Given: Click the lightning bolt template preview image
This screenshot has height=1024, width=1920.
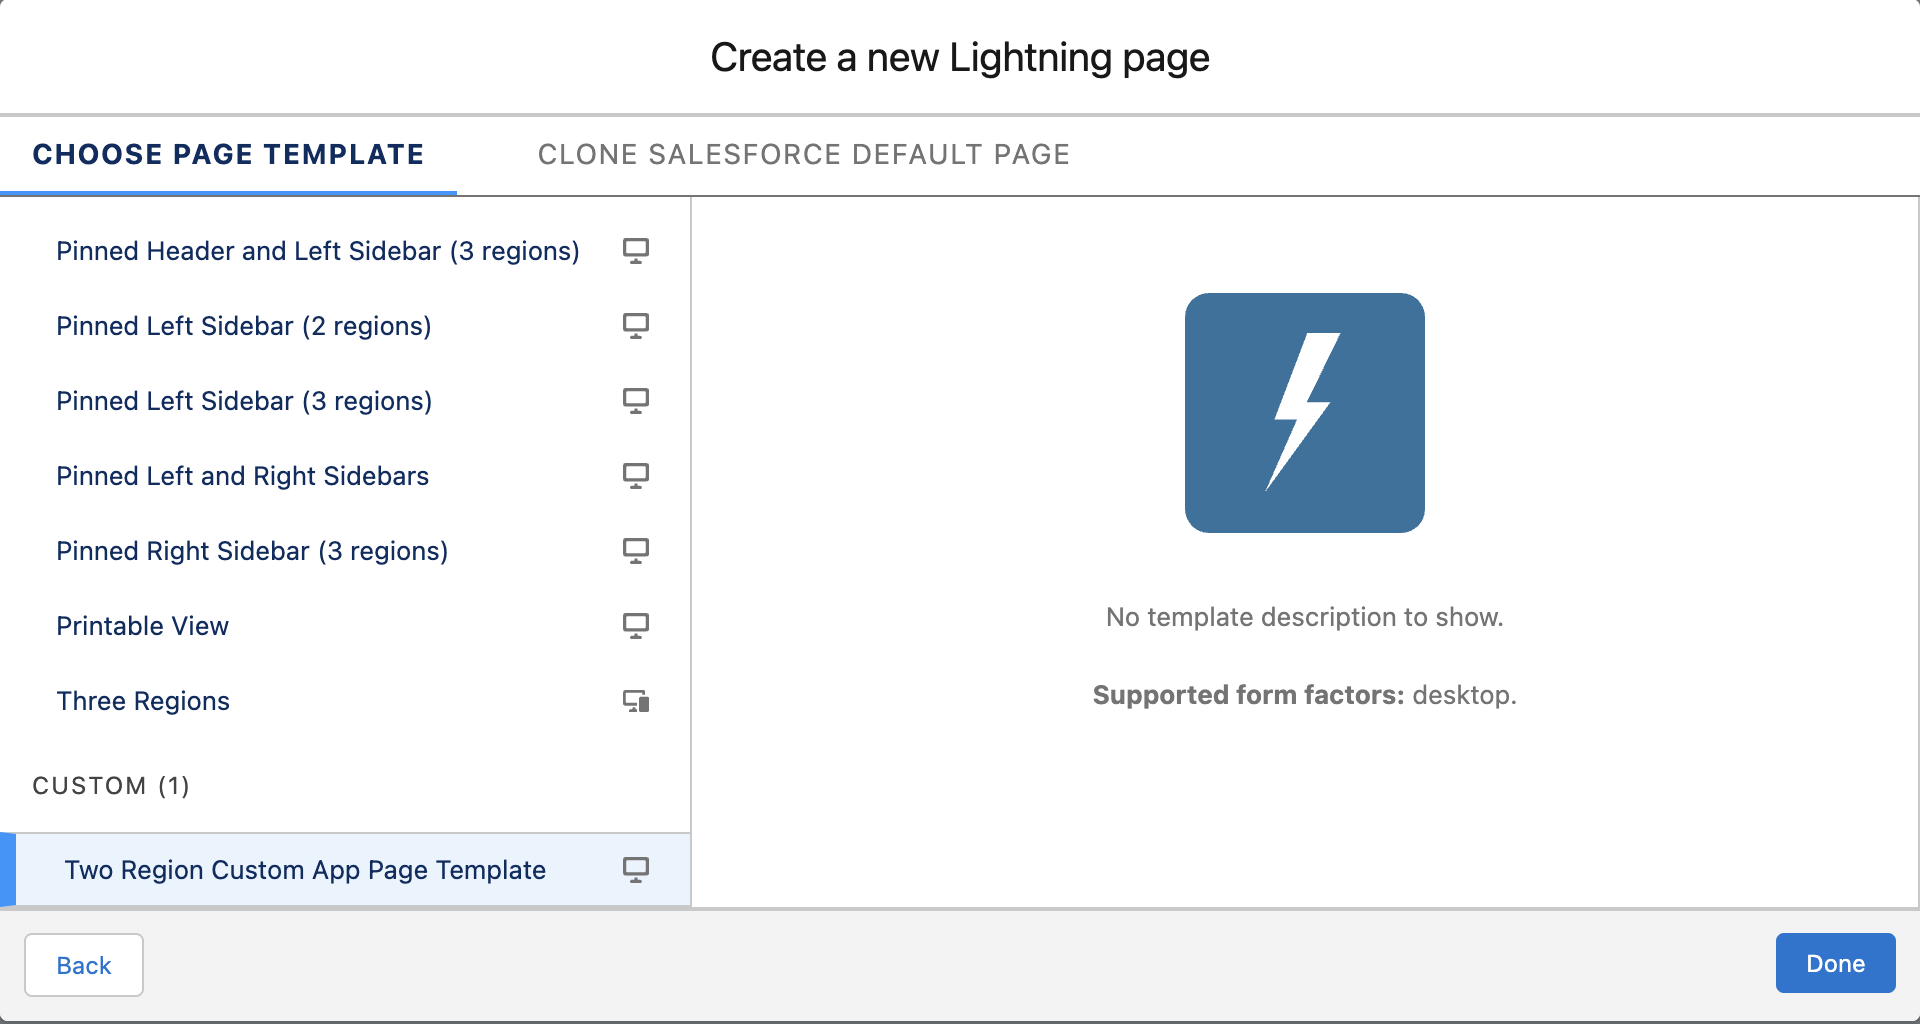Looking at the screenshot, I should tap(1304, 413).
